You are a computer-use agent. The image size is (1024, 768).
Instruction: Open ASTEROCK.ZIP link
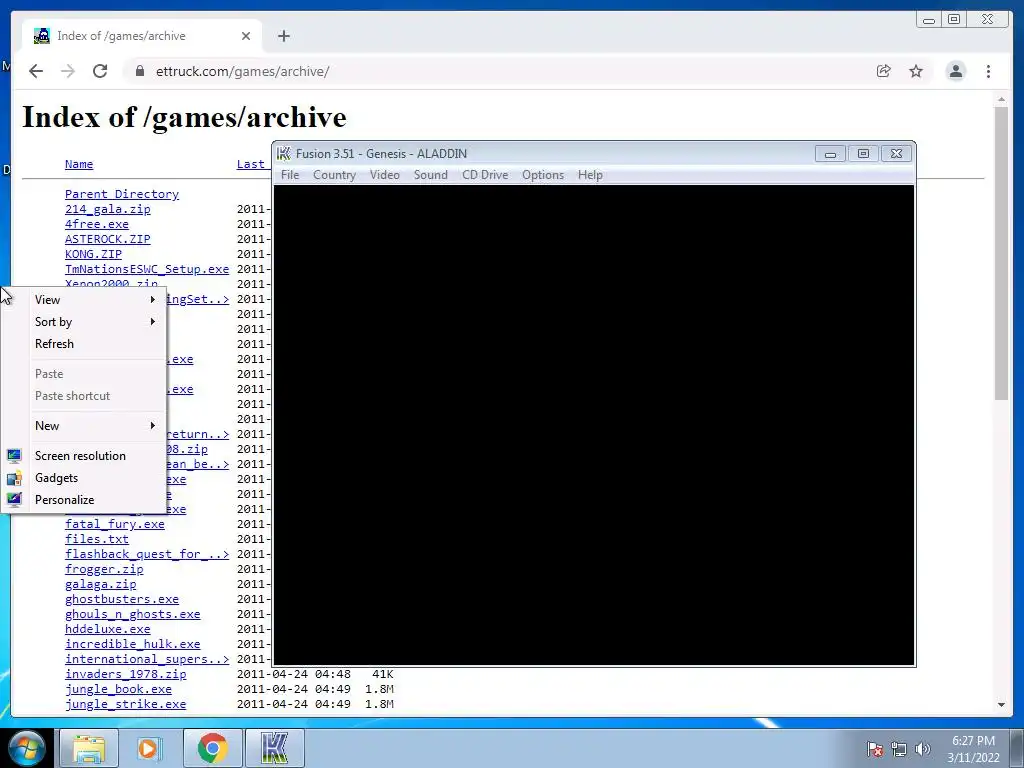108,239
